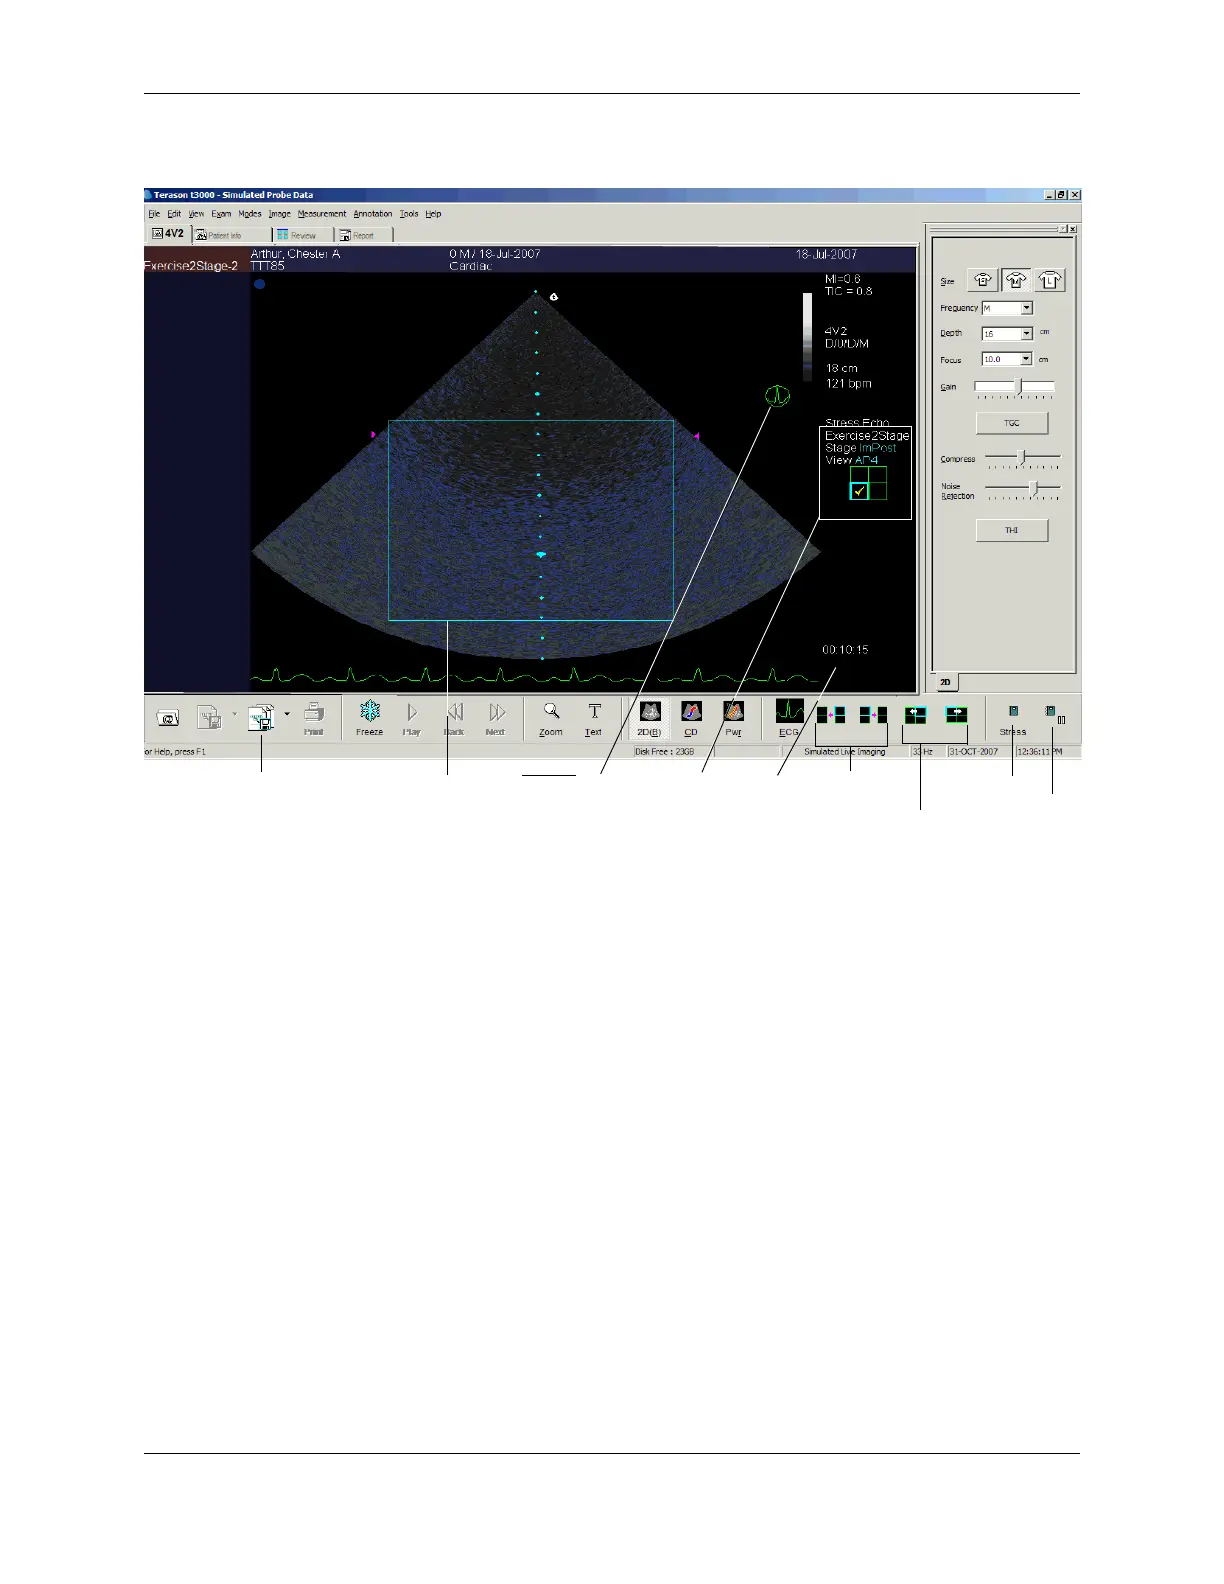The image size is (1224, 1584).
Task: Step to previous frame with Back
Action: 454,718
